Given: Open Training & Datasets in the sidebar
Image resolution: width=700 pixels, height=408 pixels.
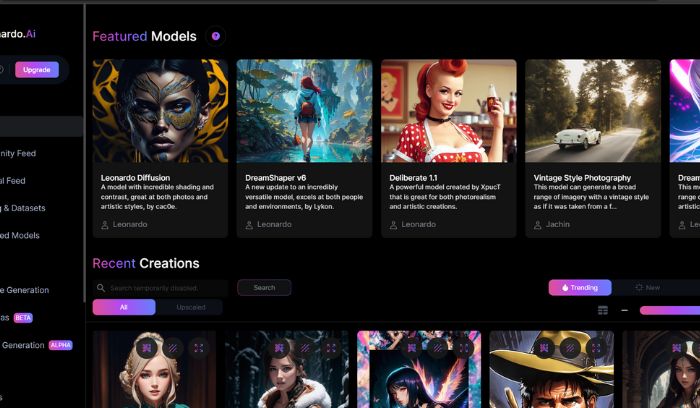Looking at the screenshot, I should (22, 208).
